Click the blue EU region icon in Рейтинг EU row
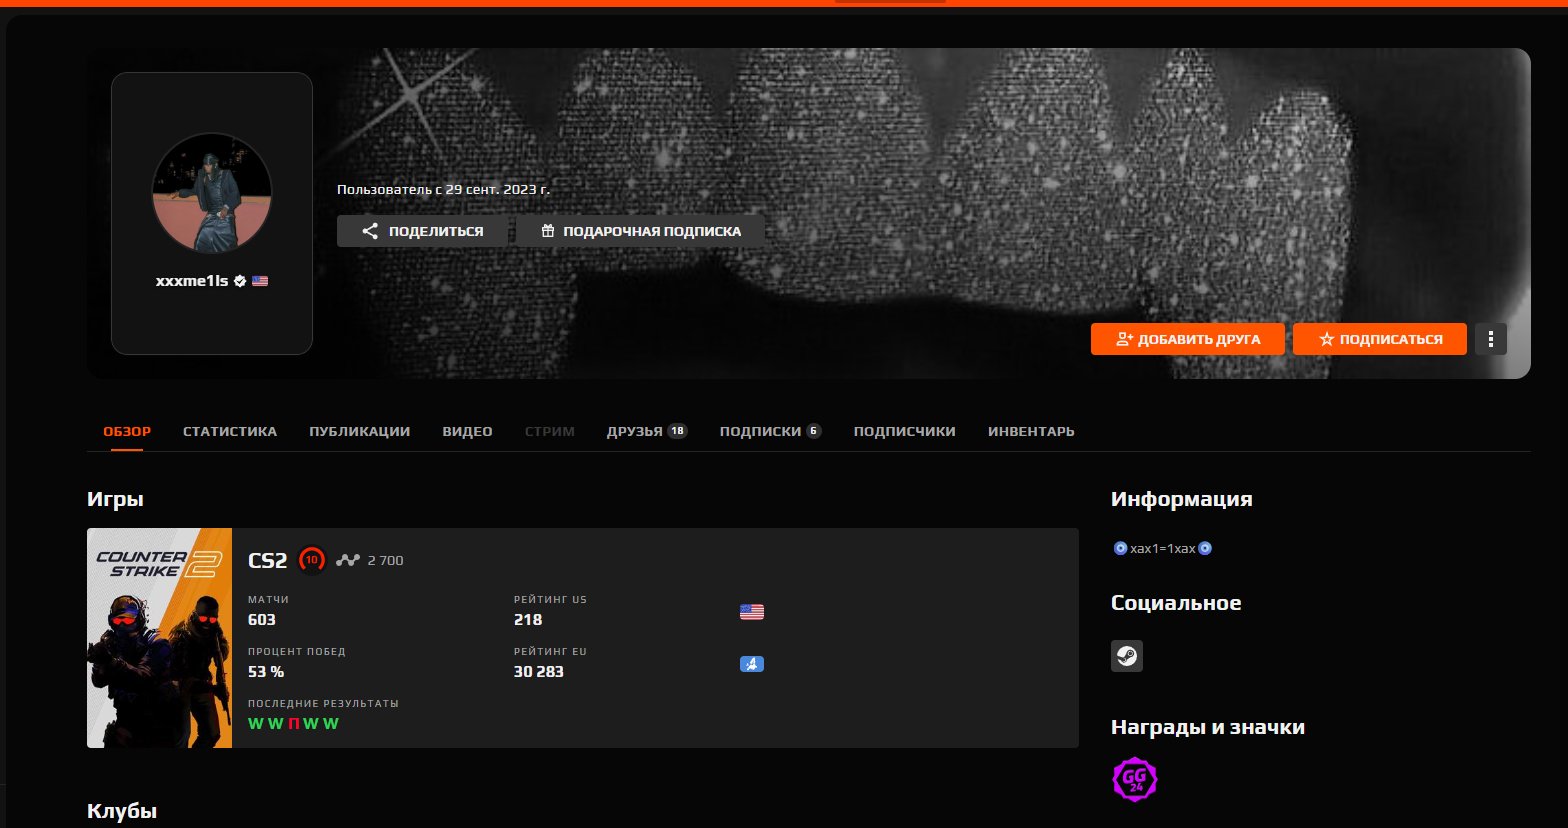This screenshot has height=828, width=1568. coord(752,663)
